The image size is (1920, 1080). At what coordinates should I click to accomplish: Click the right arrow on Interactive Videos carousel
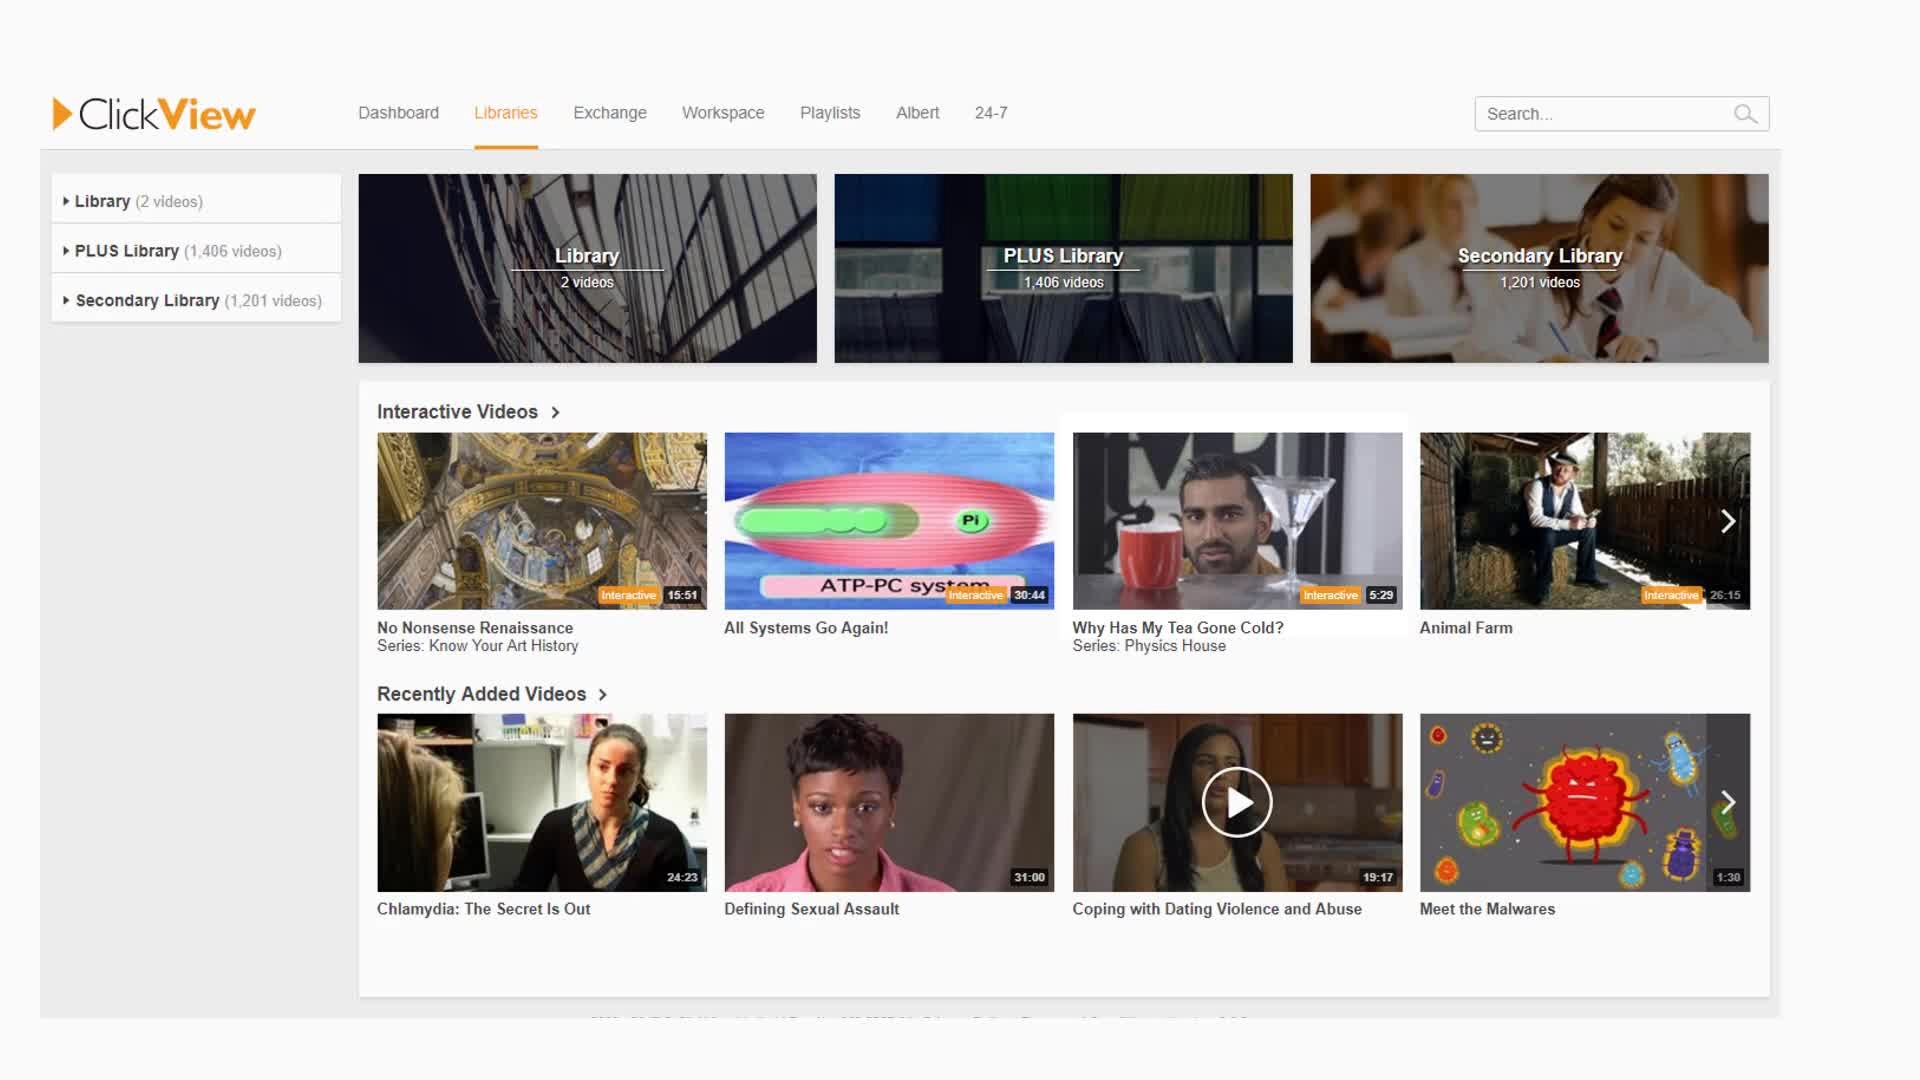1728,521
